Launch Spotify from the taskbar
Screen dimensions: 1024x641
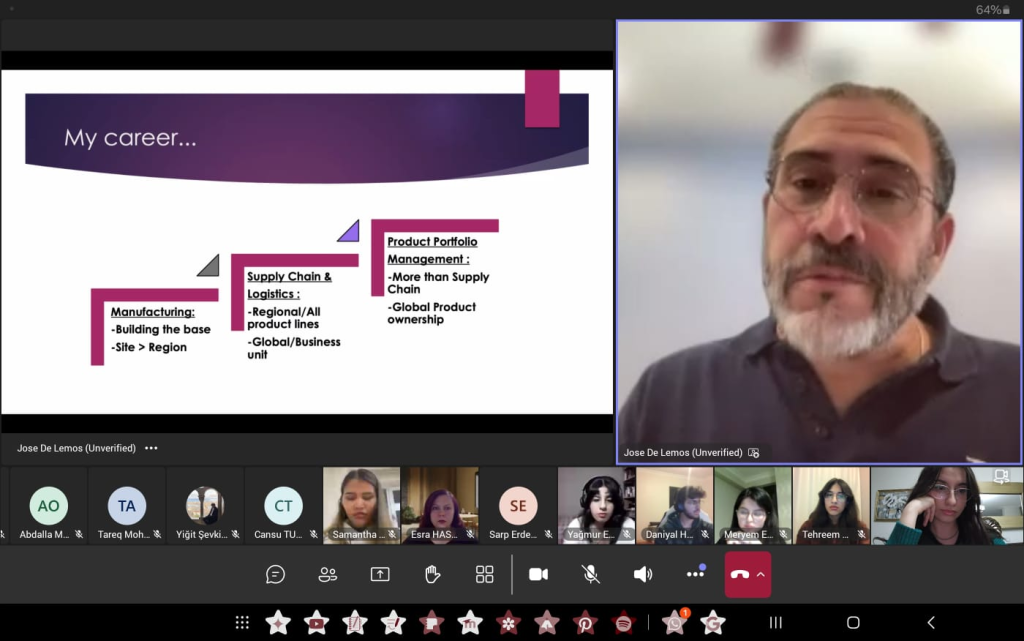click(623, 623)
